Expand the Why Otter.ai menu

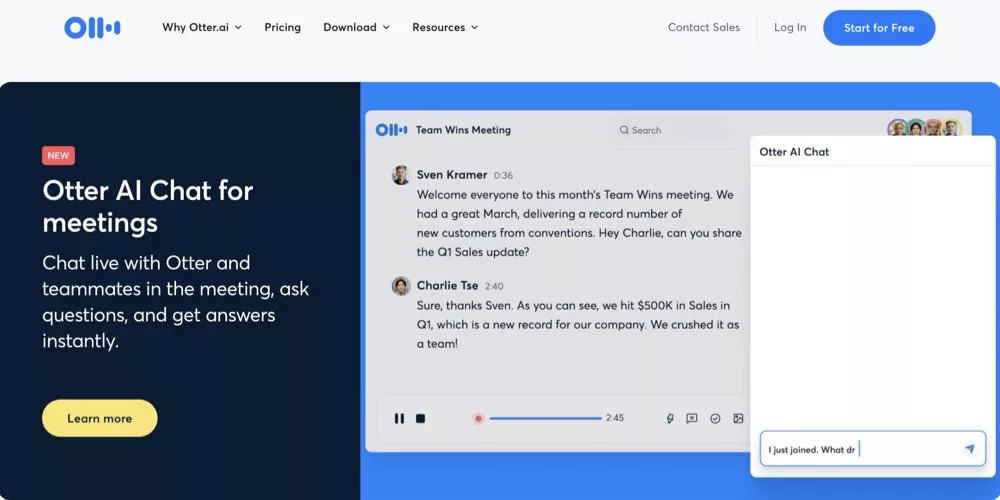pyautogui.click(x=202, y=27)
